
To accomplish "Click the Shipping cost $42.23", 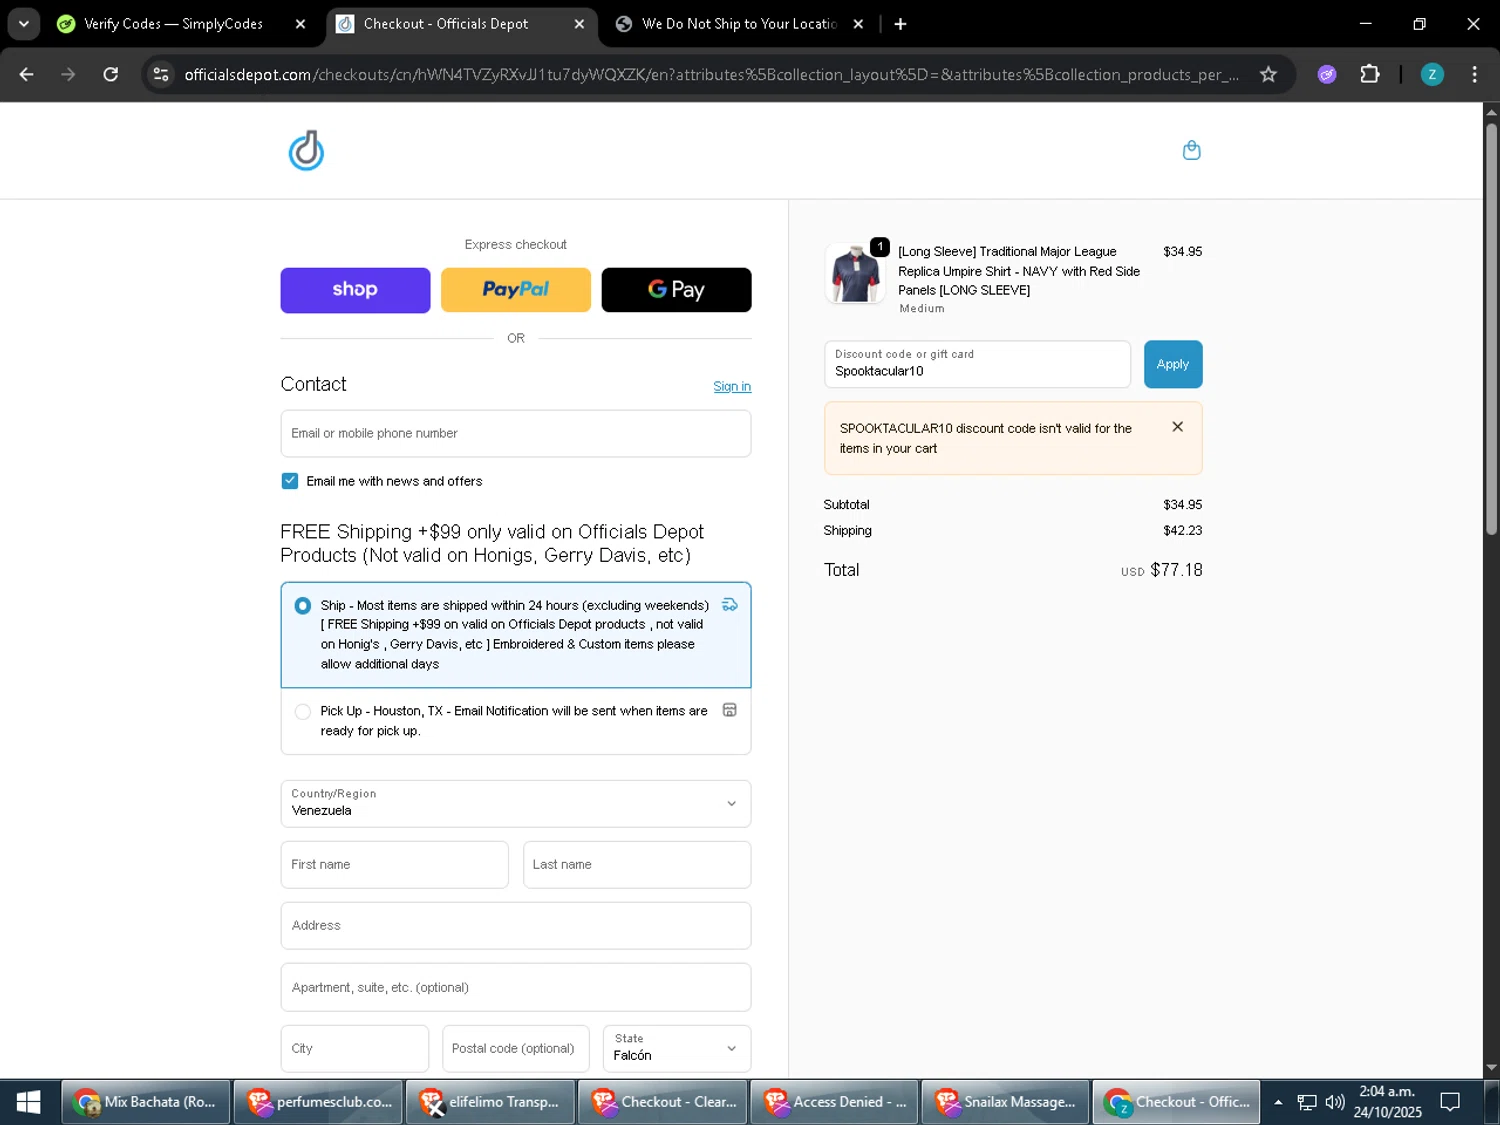I will (1182, 531).
